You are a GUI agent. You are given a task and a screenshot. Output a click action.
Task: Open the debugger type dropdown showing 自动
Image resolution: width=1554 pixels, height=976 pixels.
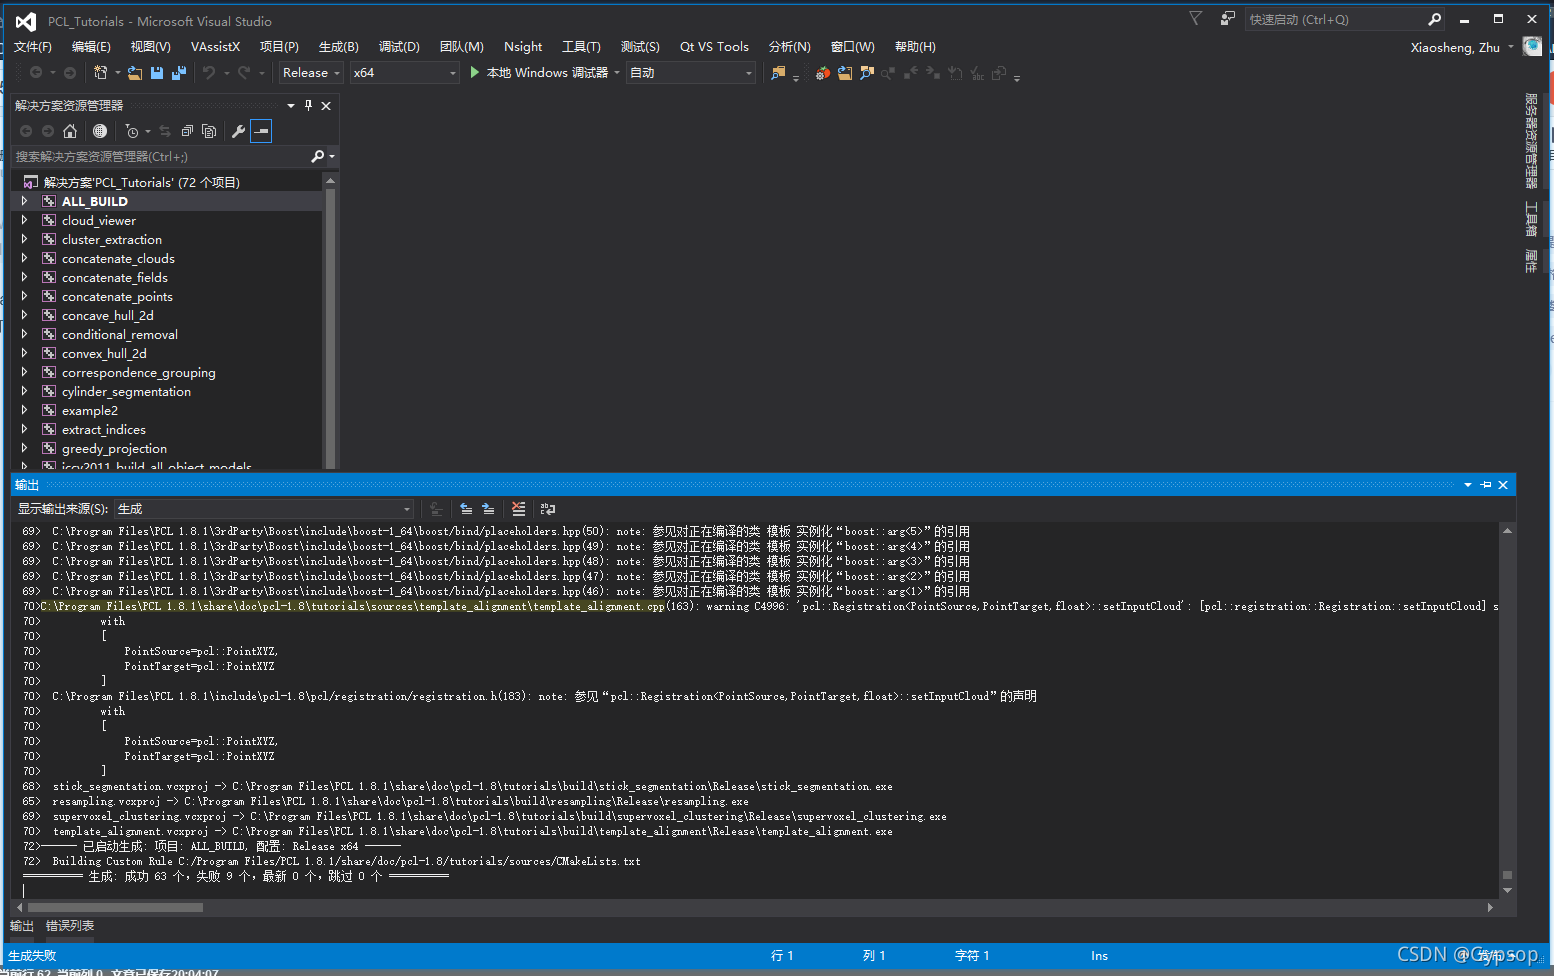click(x=691, y=73)
